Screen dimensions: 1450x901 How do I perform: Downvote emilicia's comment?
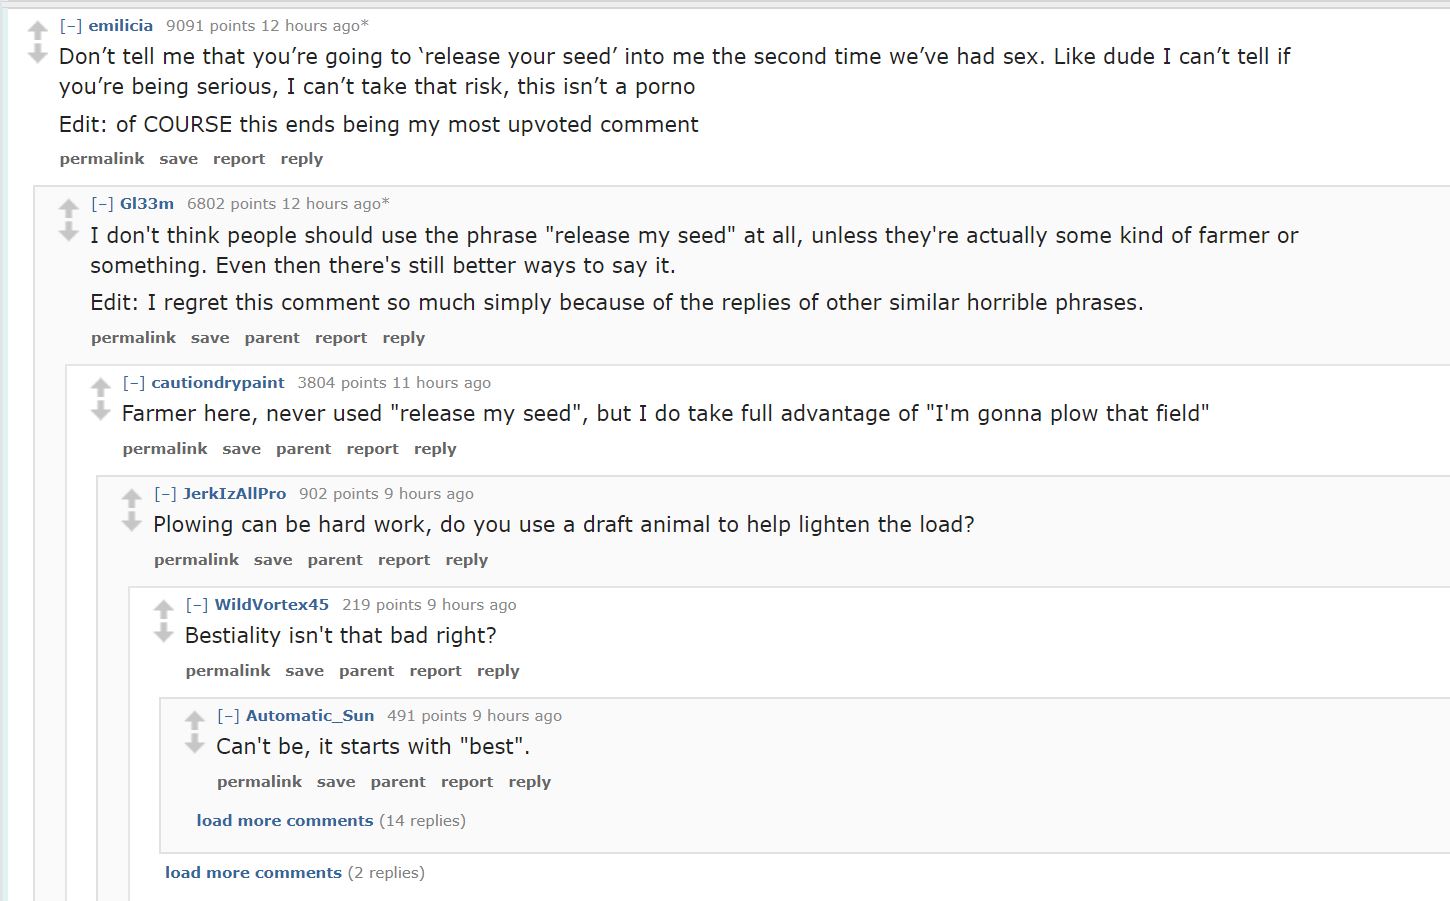click(x=38, y=54)
